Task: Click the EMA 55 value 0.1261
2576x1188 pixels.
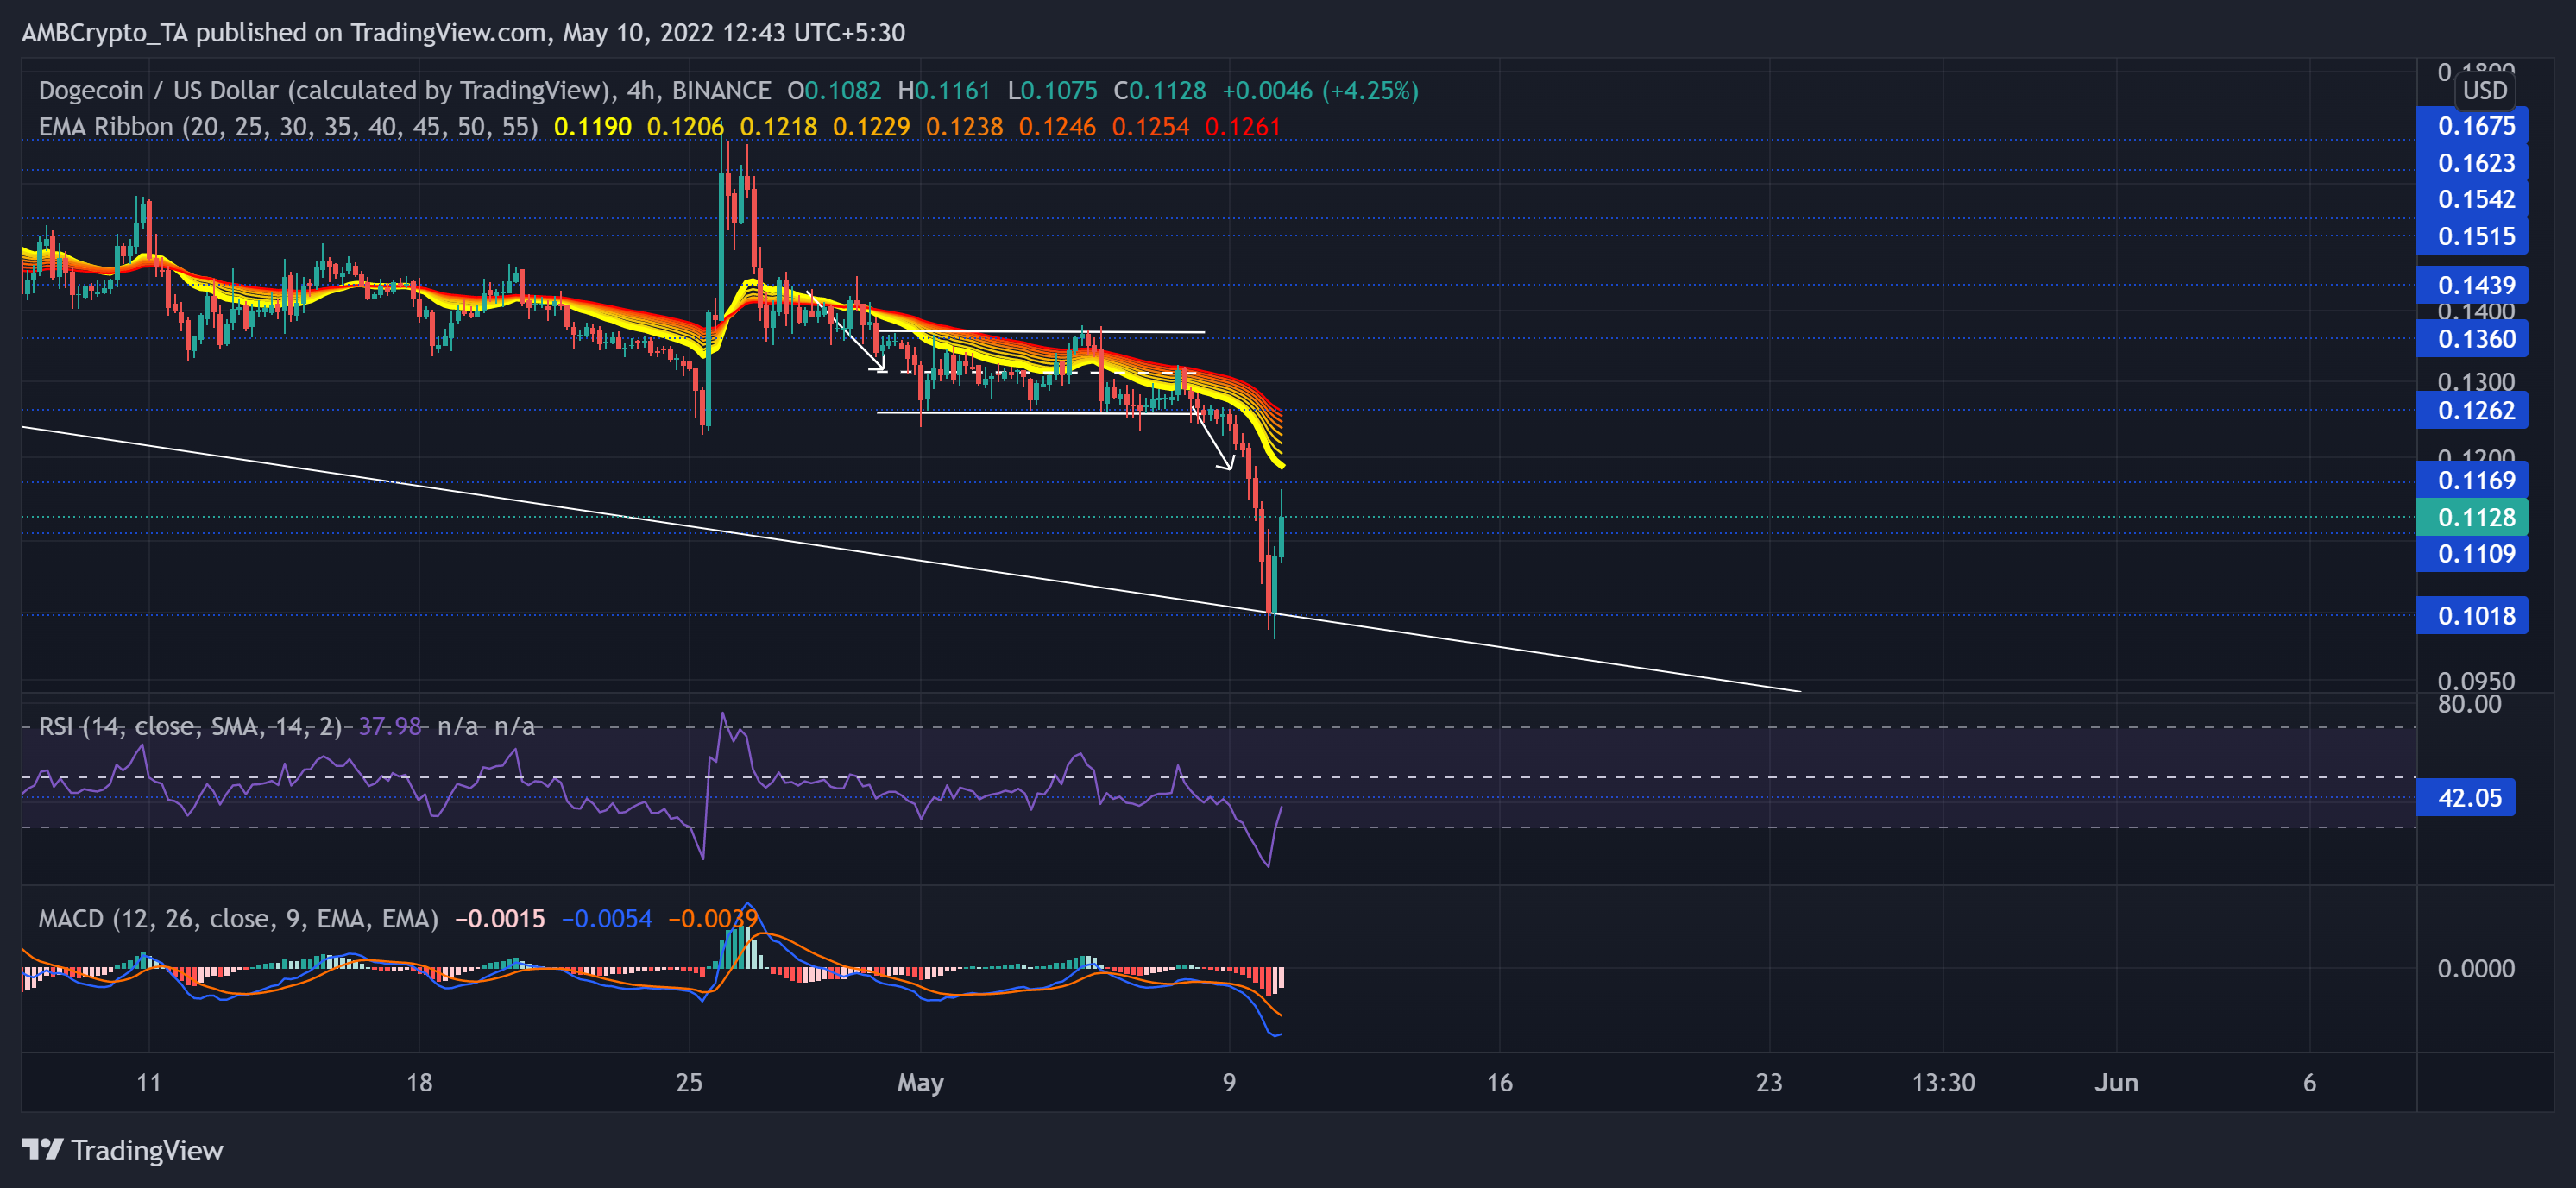Action: click(1242, 127)
